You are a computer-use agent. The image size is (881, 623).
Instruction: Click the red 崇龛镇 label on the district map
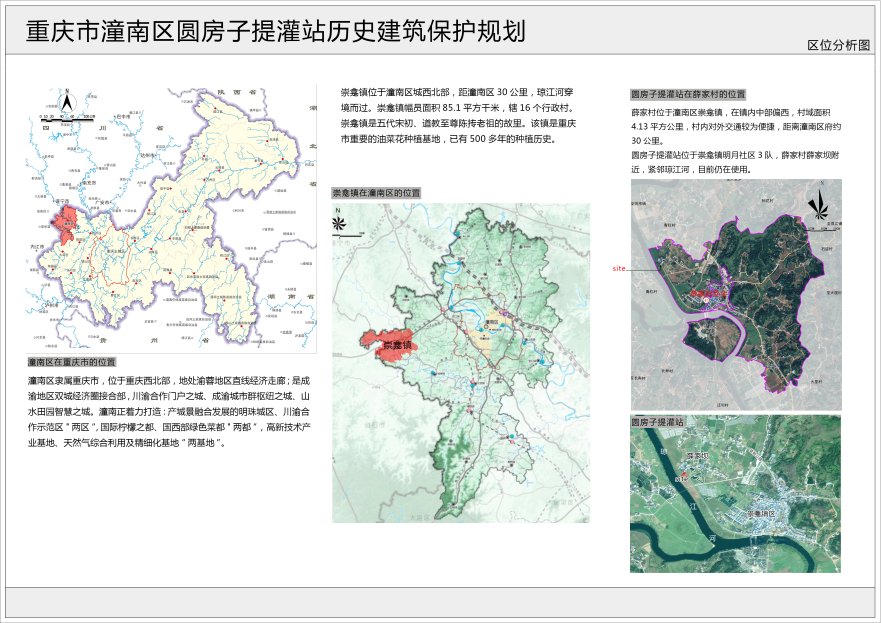[x=398, y=344]
